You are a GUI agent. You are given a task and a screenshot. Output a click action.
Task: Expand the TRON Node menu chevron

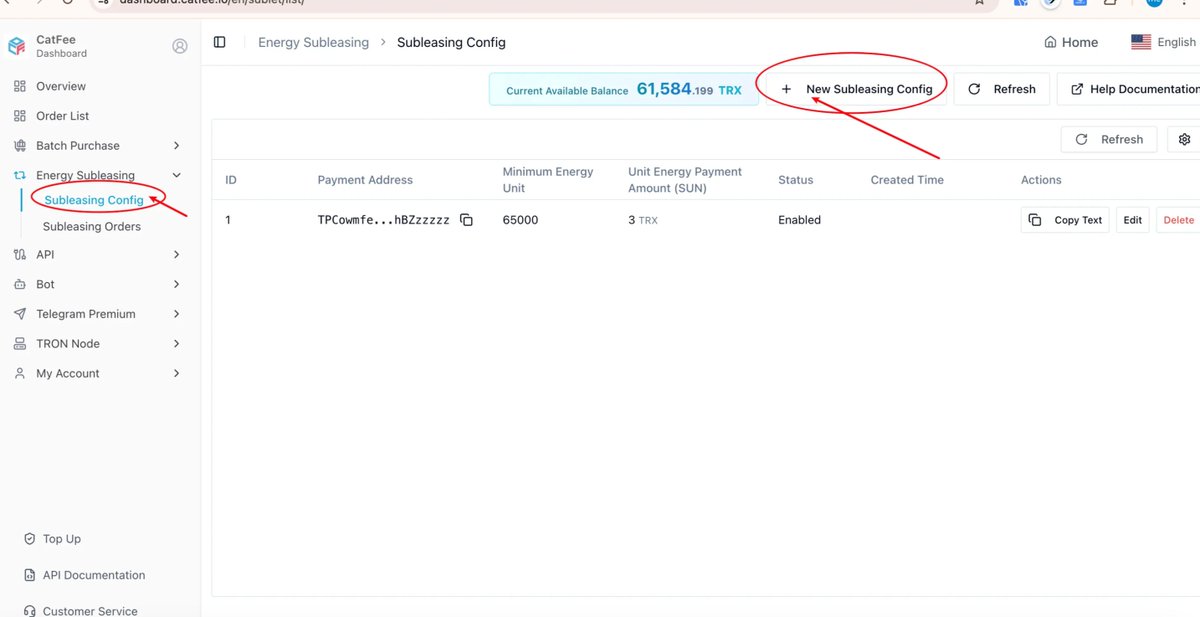177,344
